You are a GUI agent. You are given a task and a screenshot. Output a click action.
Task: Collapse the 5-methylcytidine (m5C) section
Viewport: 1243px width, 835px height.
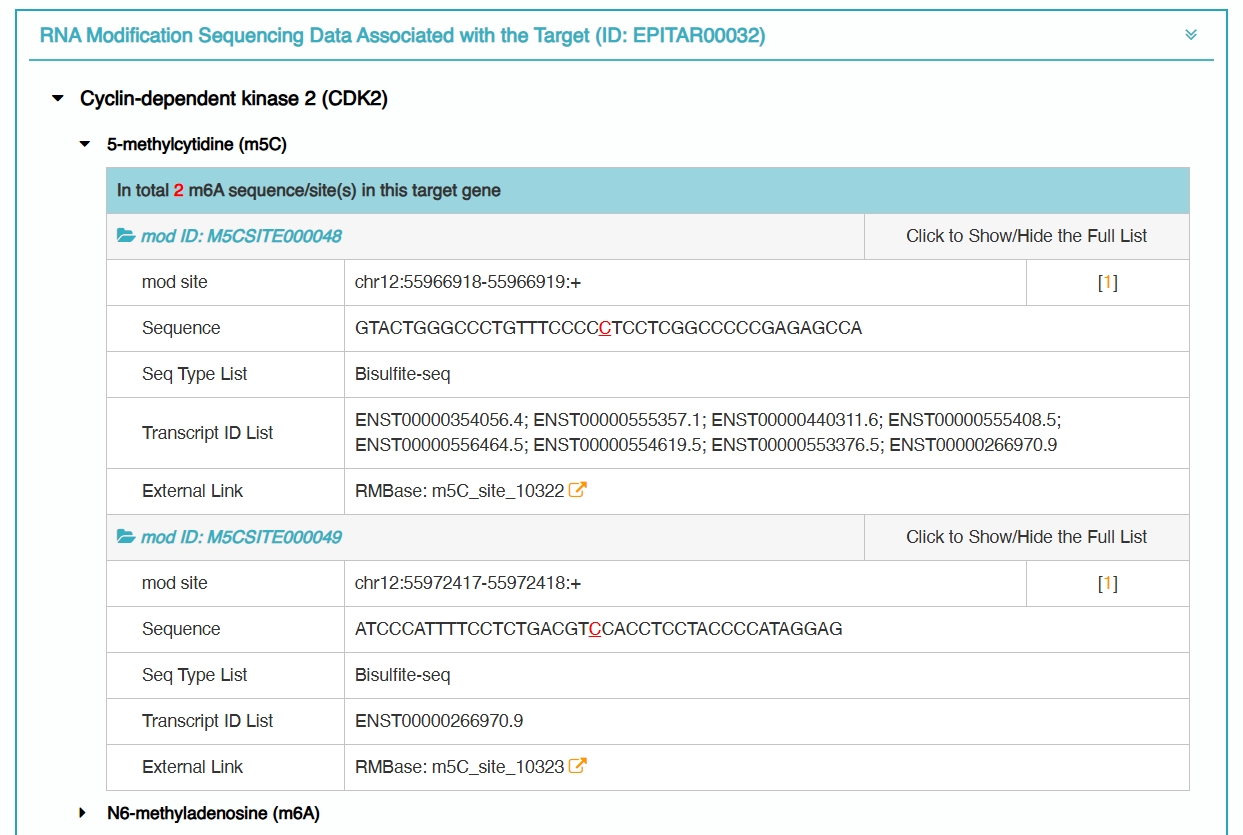[84, 145]
